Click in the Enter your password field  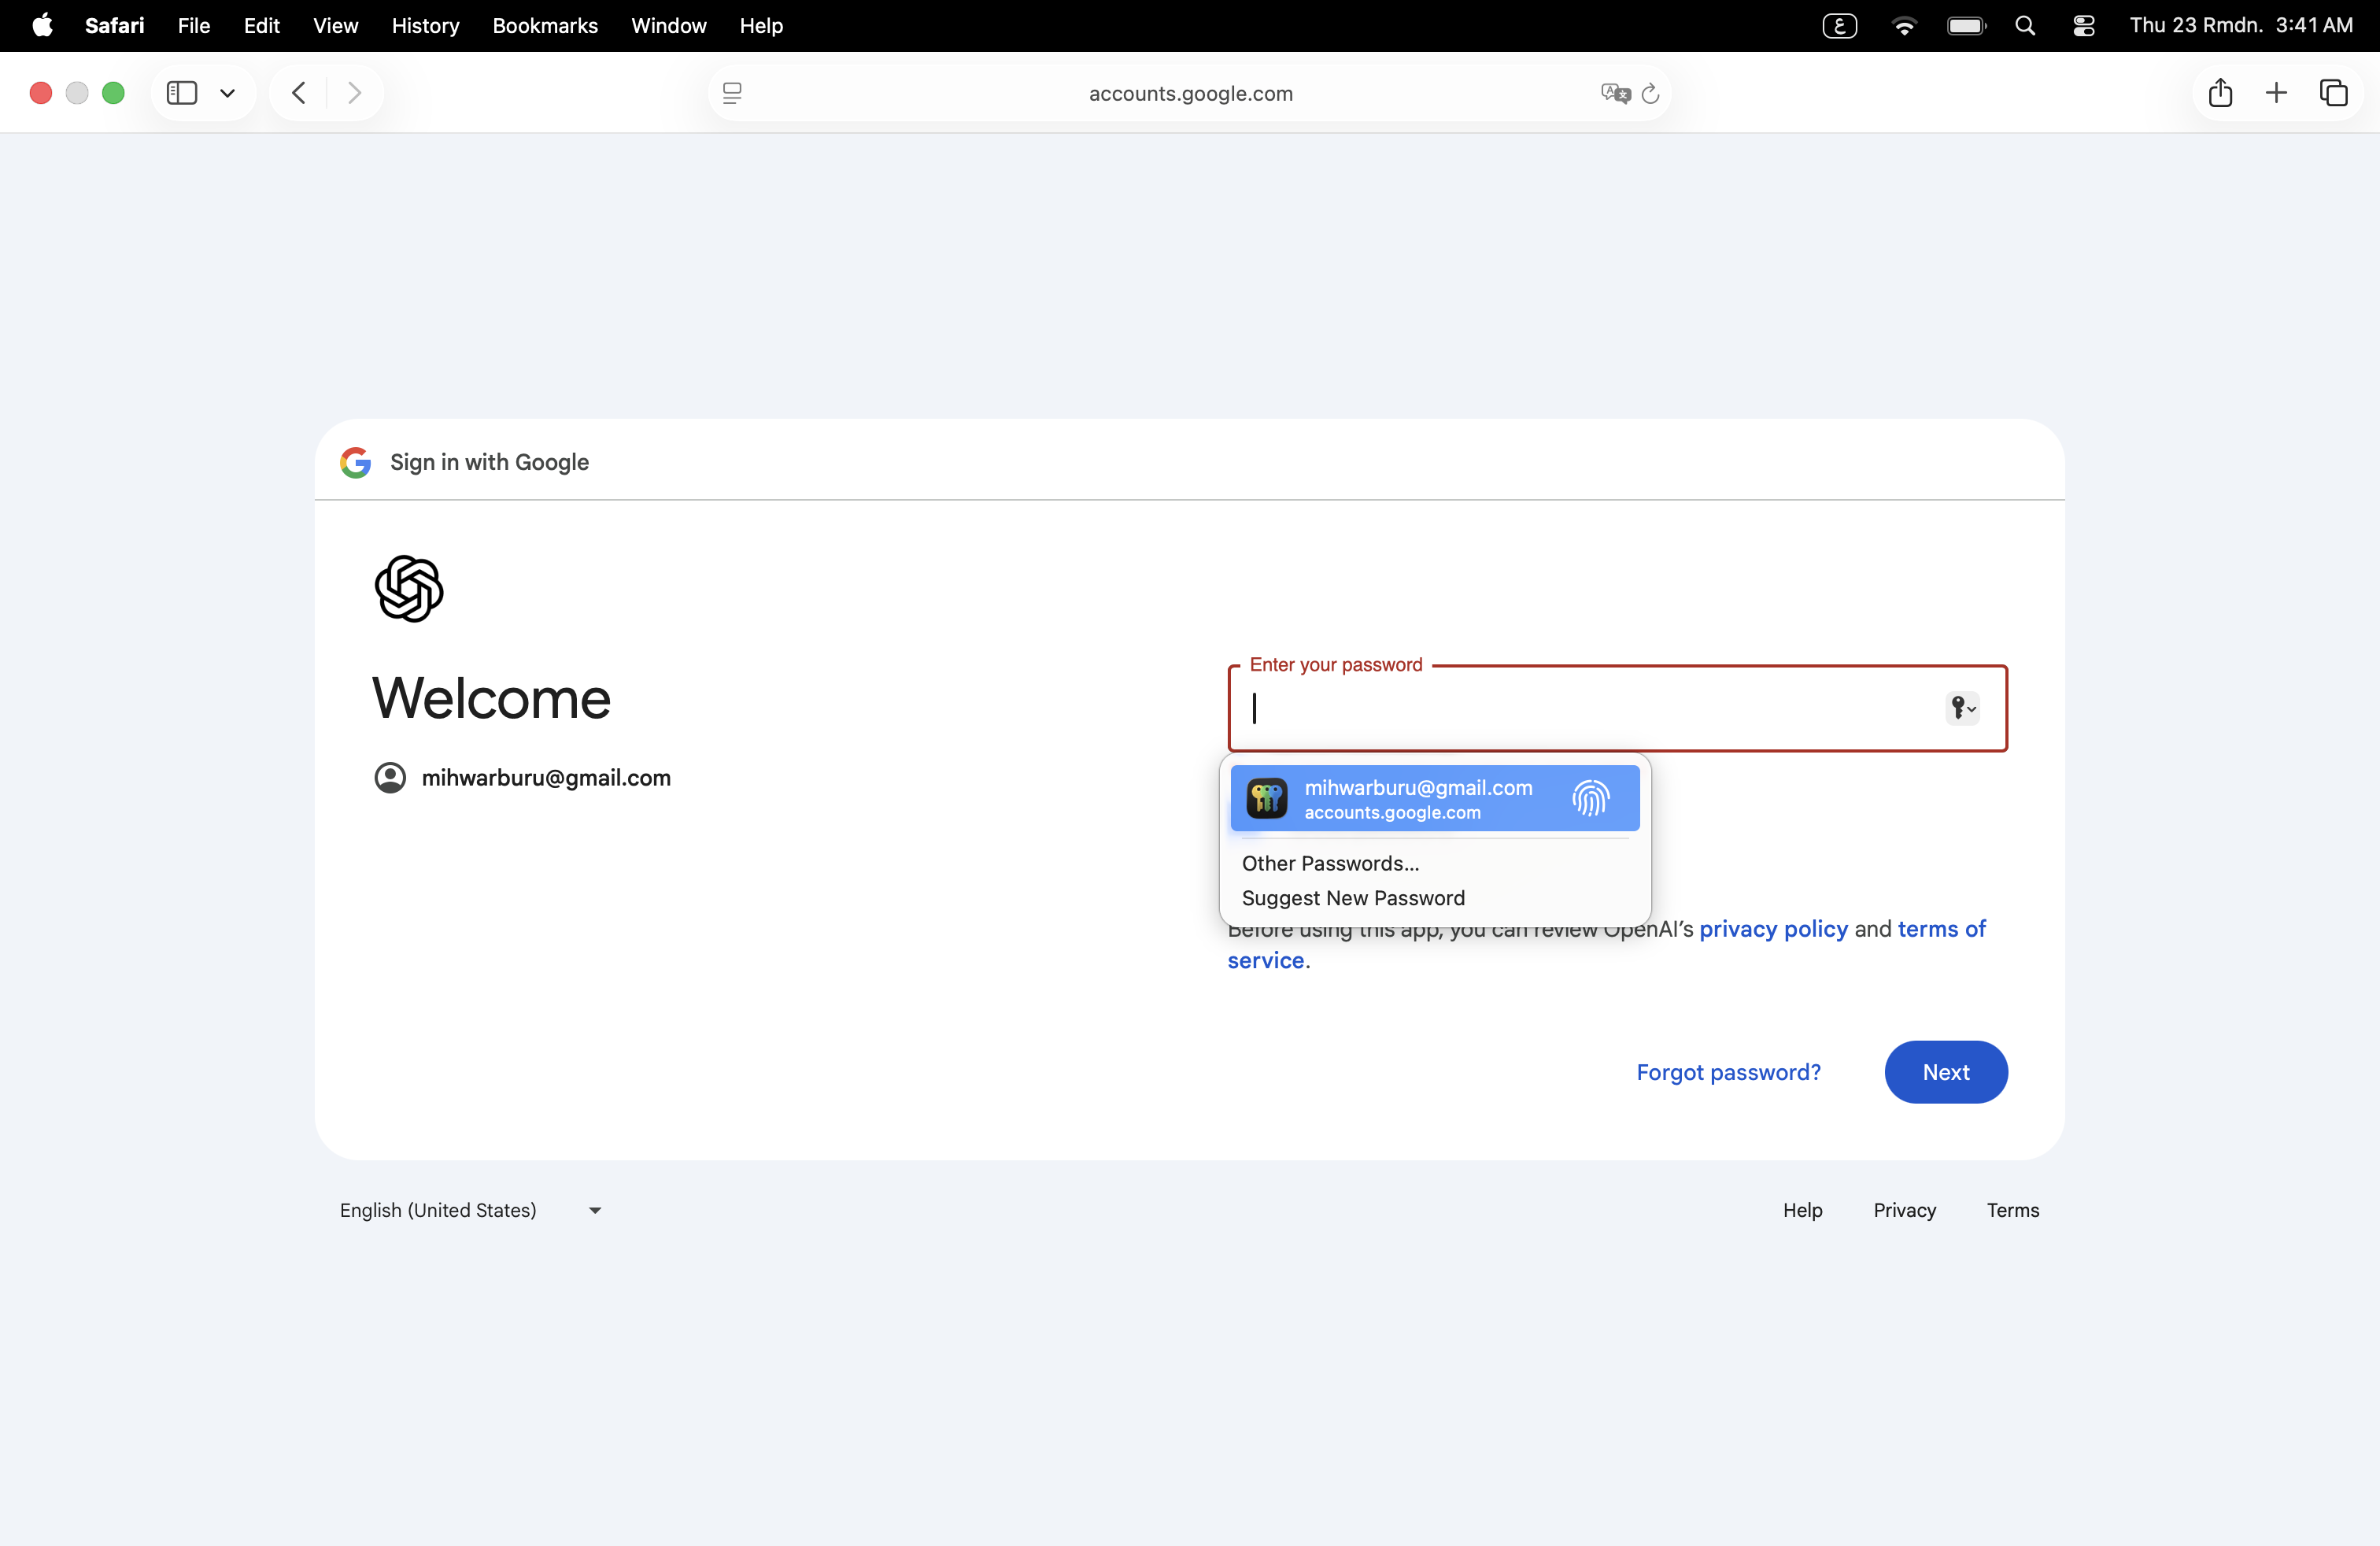click(x=1590, y=708)
